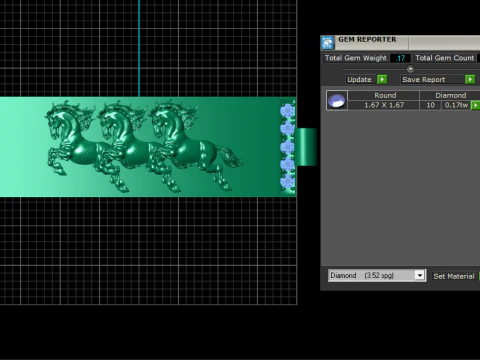480x360 pixels.
Task: Click the round gem thumbnail in report row
Action: [337, 100]
